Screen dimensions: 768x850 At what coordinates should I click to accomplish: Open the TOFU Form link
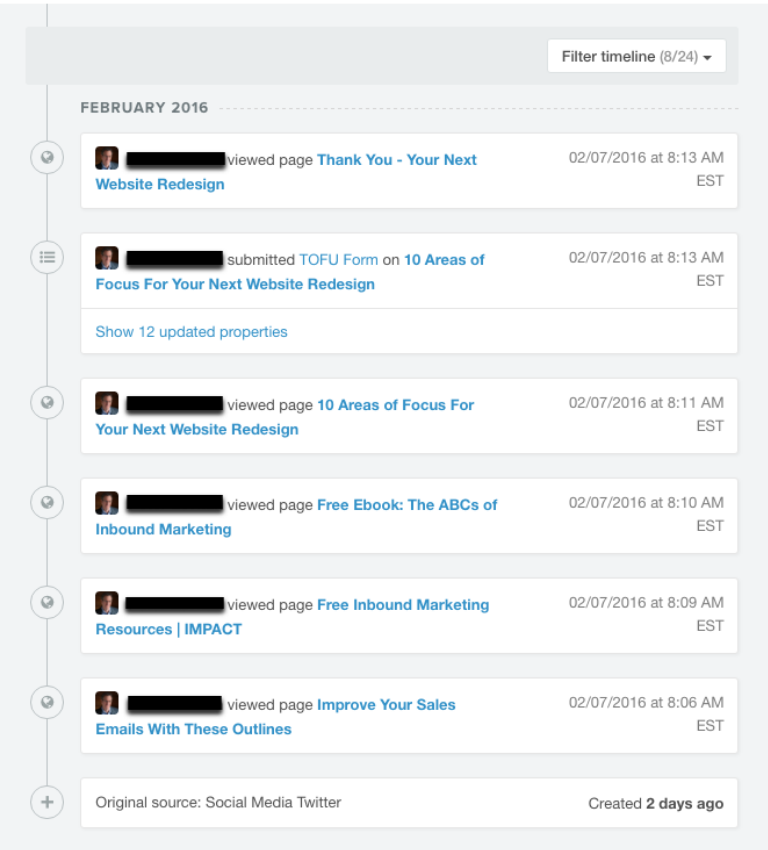(338, 260)
